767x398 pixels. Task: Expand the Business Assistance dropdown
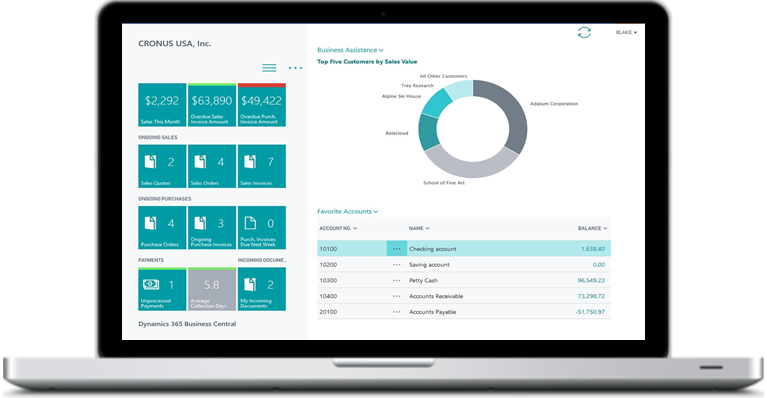(350, 50)
